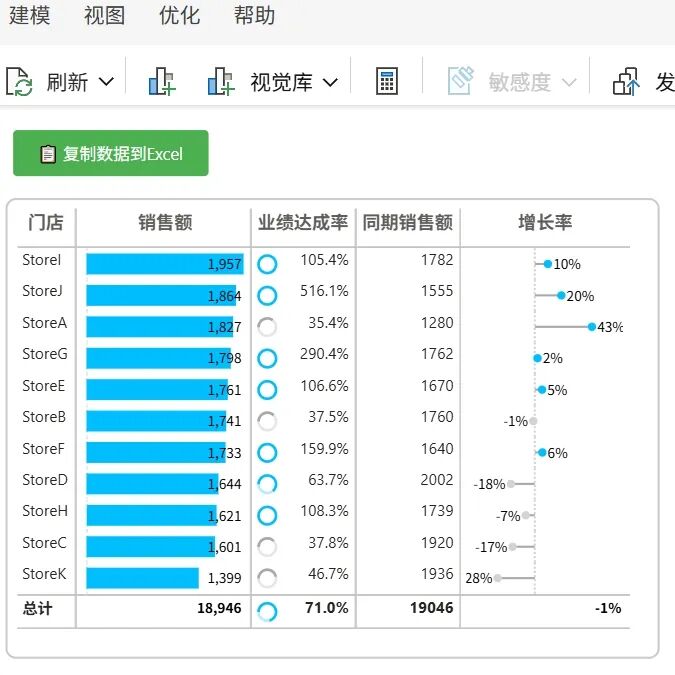This screenshot has width=675, height=675.
Task: Click the first new visual chart icon
Action: coord(162,81)
